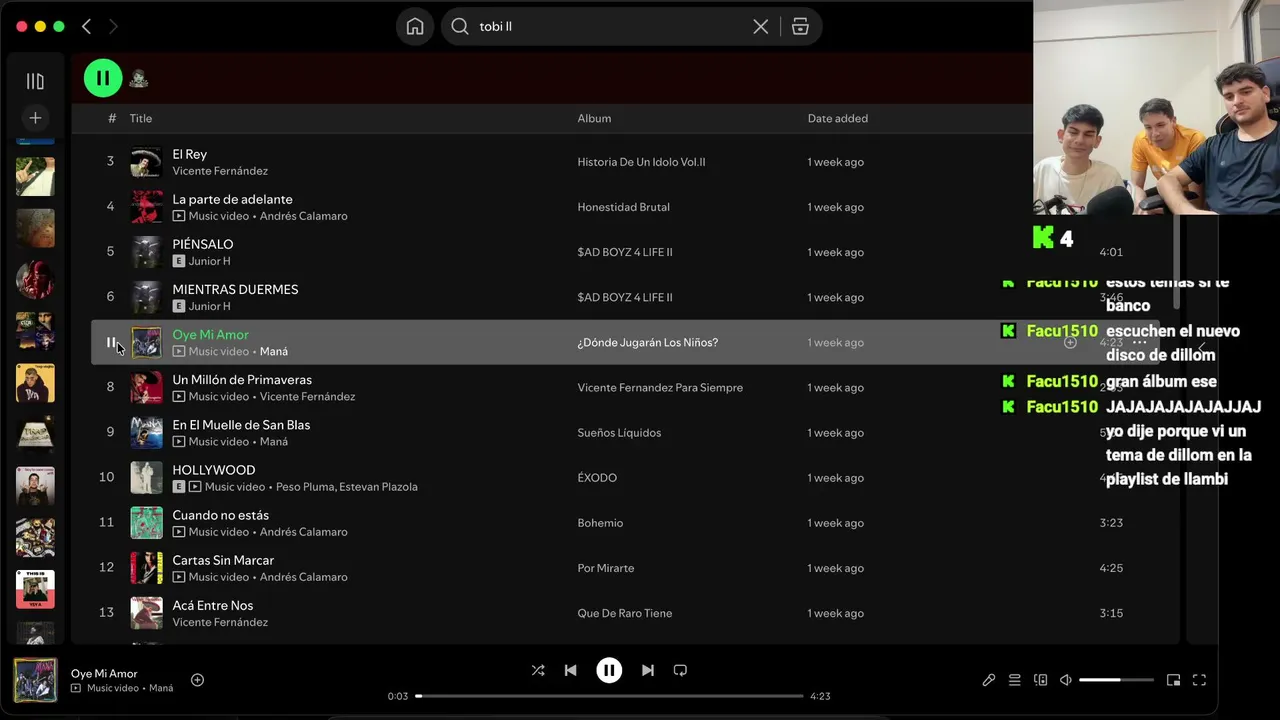The height and width of the screenshot is (720, 1280).
Task: Open the now playing cover art in the bottom bar
Action: tap(35, 680)
